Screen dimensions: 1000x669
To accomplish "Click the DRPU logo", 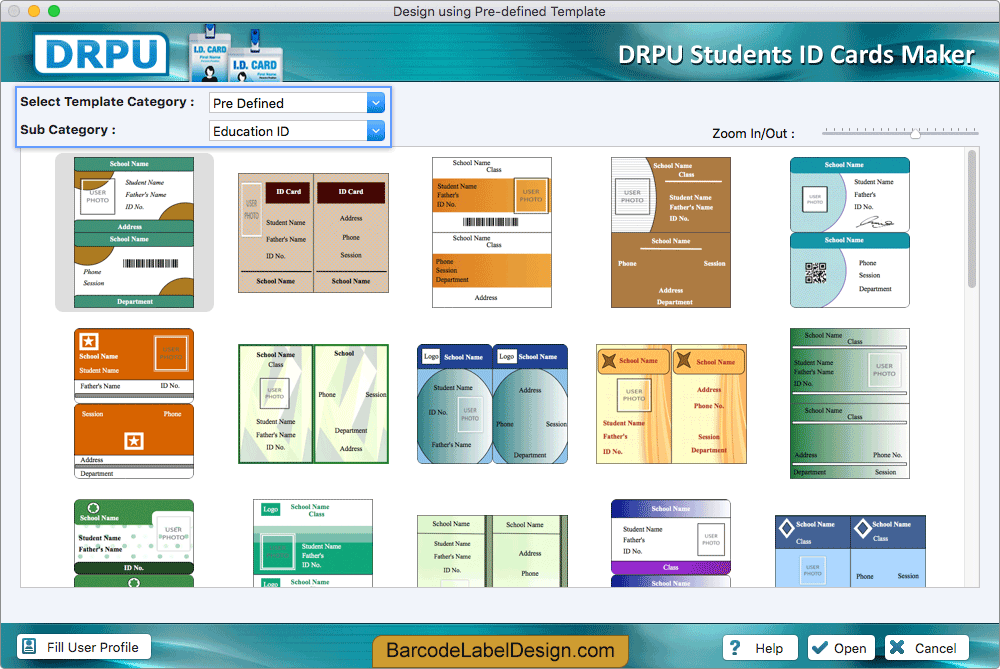I will (101, 54).
